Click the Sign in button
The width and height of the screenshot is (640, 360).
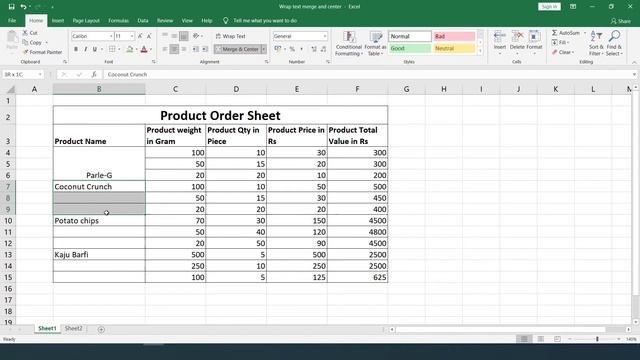tap(549, 7)
